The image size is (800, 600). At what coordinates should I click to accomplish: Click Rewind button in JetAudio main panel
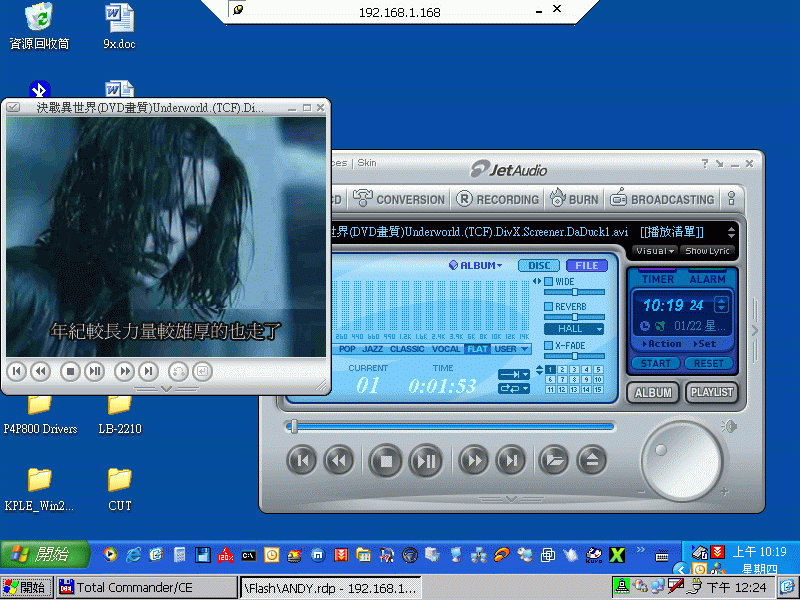[x=339, y=461]
